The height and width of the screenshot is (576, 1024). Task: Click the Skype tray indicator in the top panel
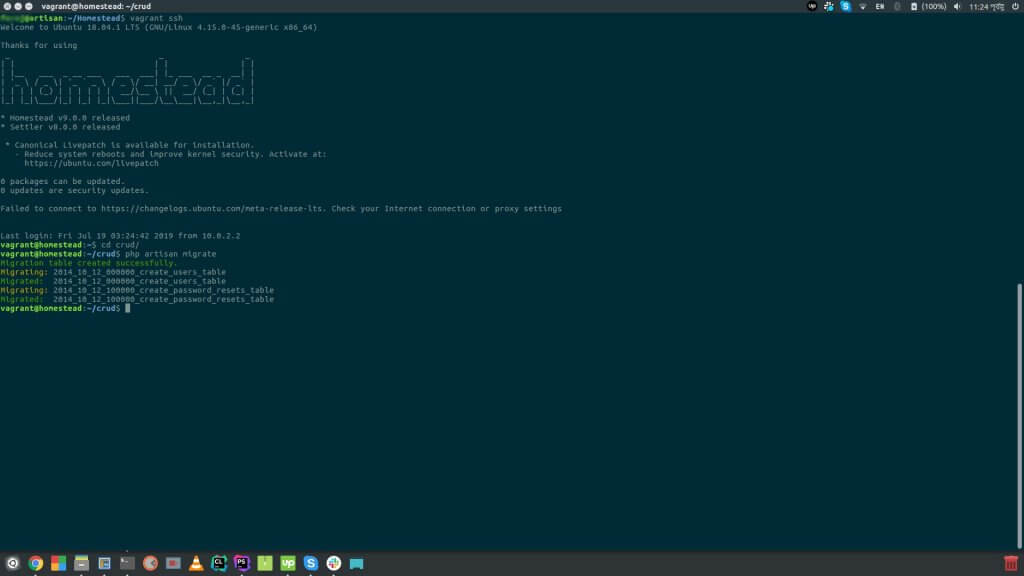pos(846,7)
